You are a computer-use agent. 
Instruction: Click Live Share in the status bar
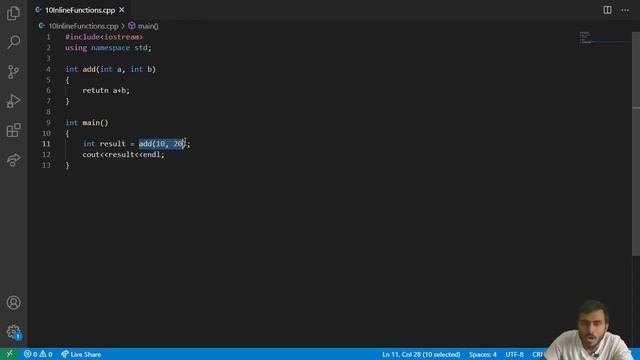click(x=81, y=354)
